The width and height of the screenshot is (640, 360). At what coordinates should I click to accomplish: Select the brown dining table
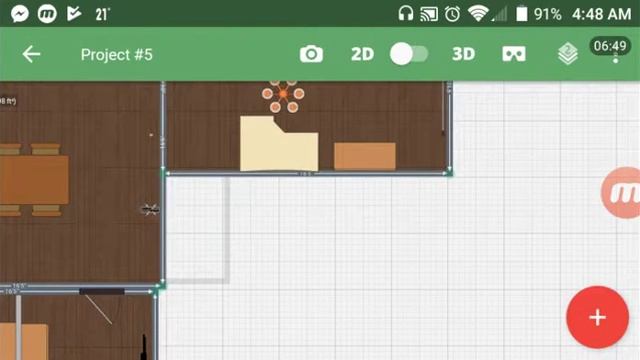tap(34, 180)
